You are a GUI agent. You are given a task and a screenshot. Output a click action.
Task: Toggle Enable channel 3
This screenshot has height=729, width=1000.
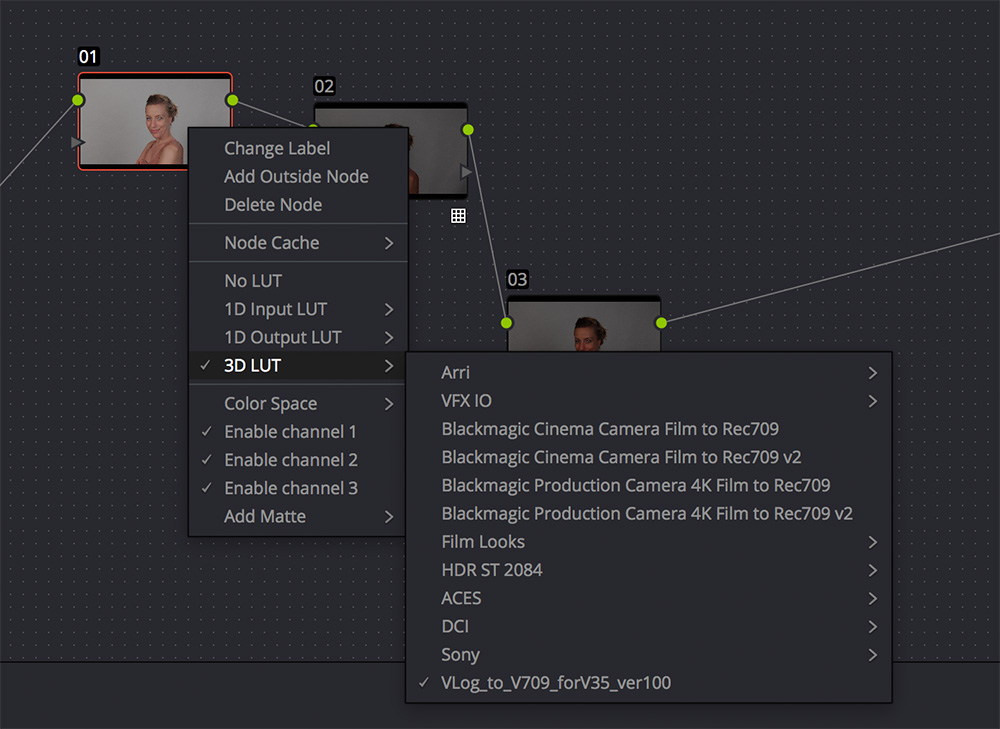click(298, 488)
